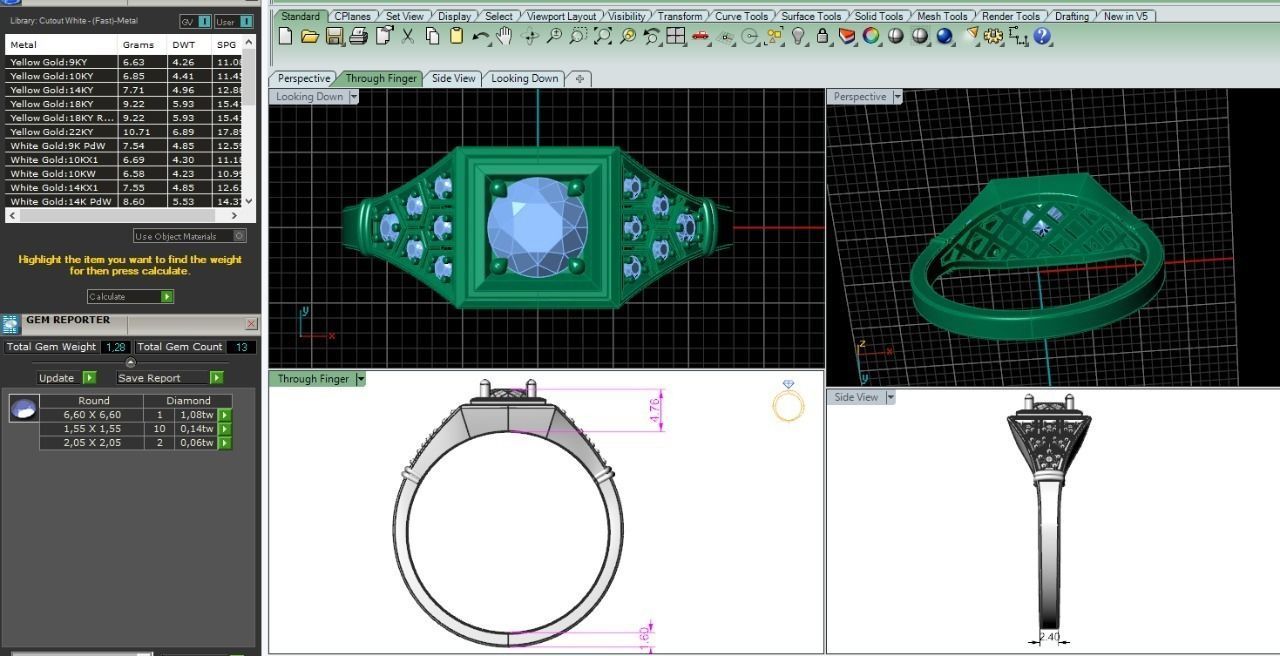The width and height of the screenshot is (1280, 656).
Task: Click the Paste clipboard icon
Action: click(x=456, y=36)
